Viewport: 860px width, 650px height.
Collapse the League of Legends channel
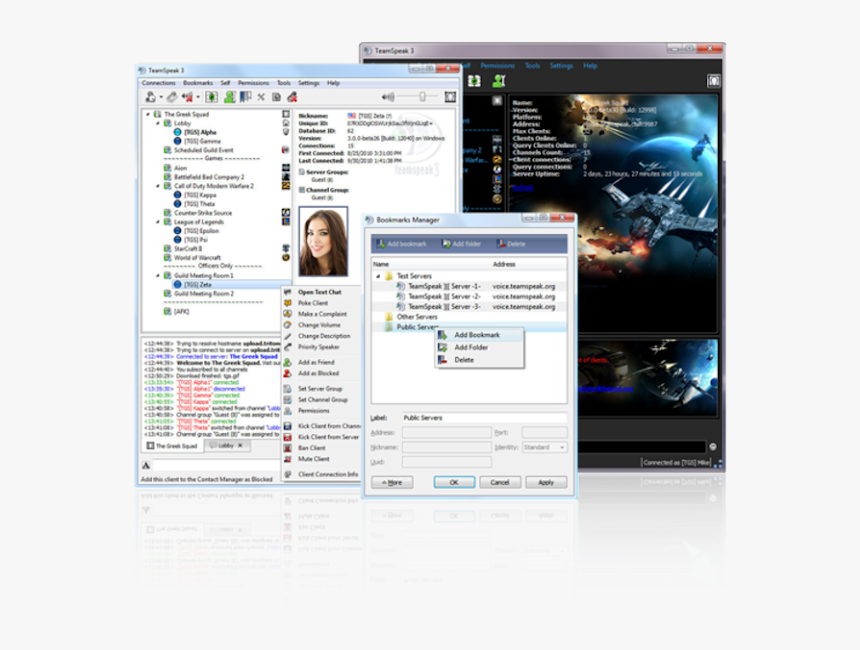pyautogui.click(x=158, y=222)
